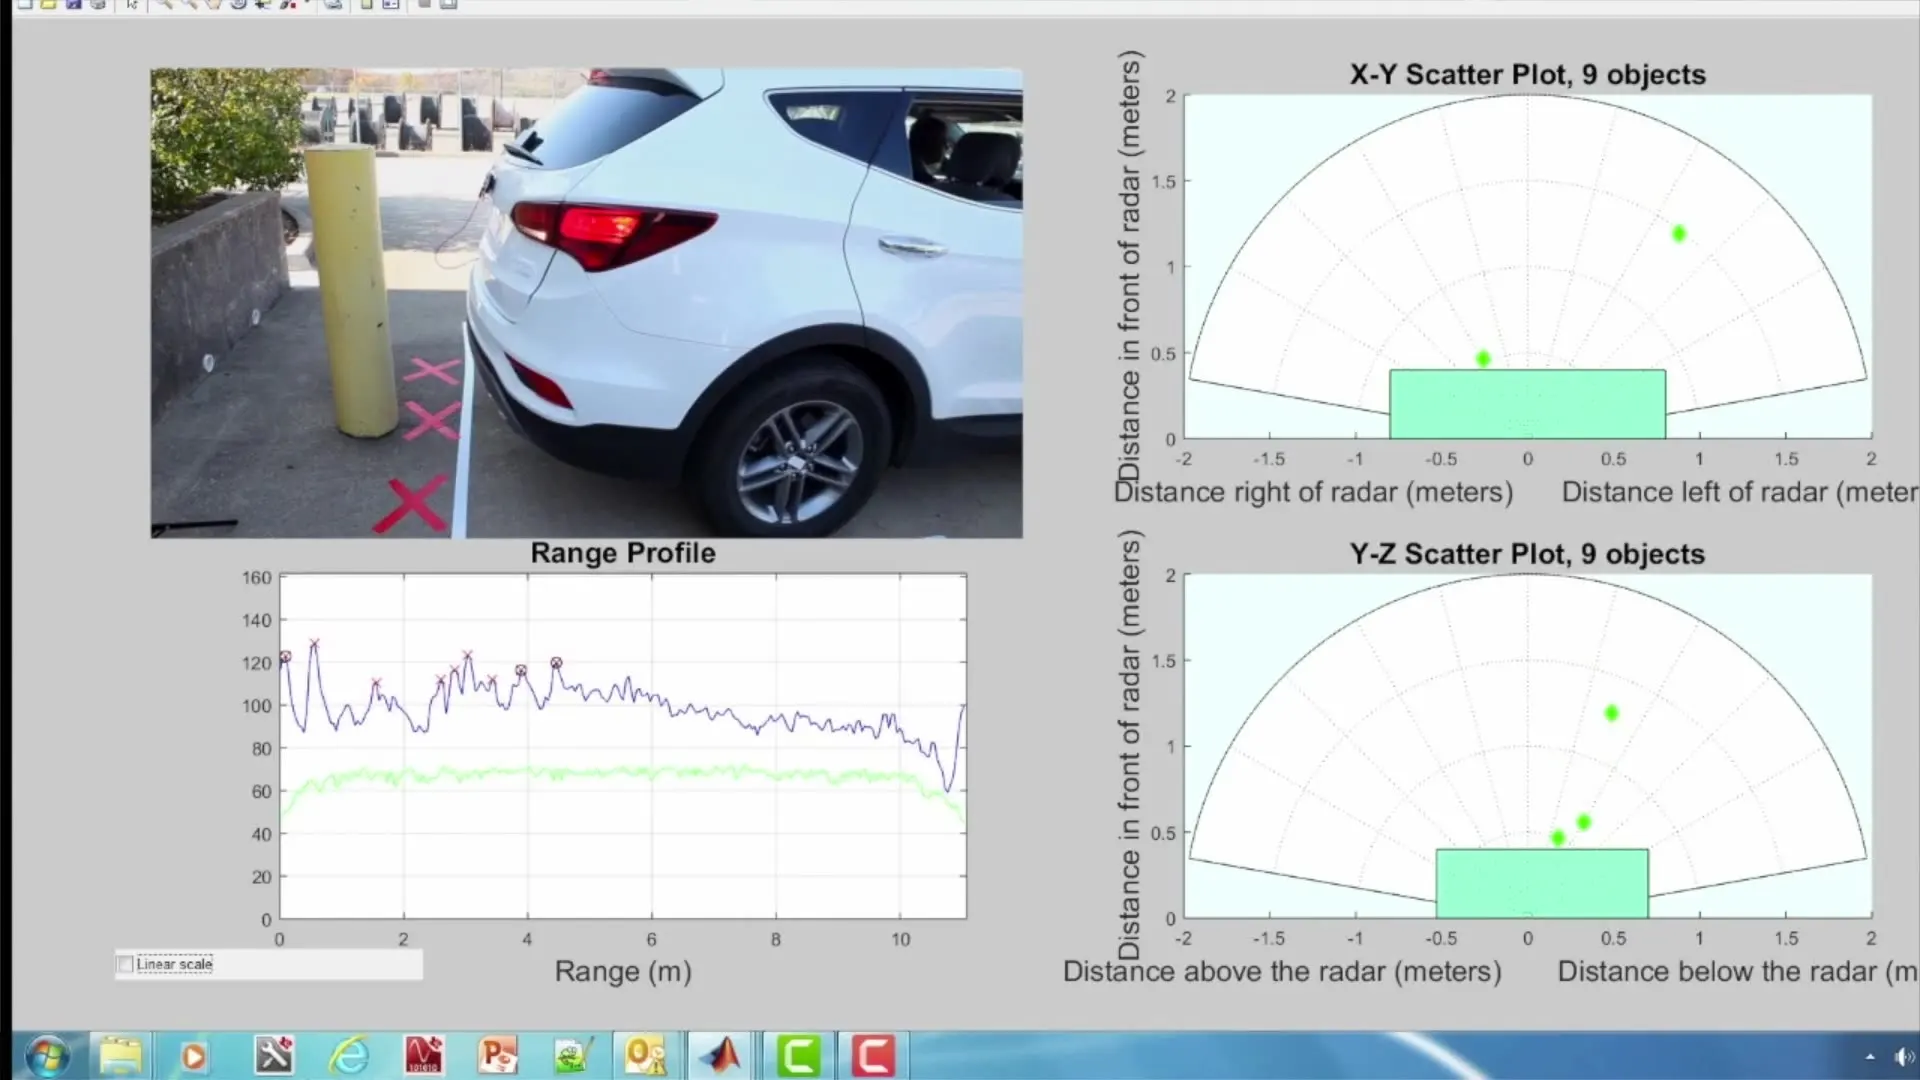Open the red waveform 101010 taskbar app
1920x1080 pixels.
click(x=423, y=1056)
